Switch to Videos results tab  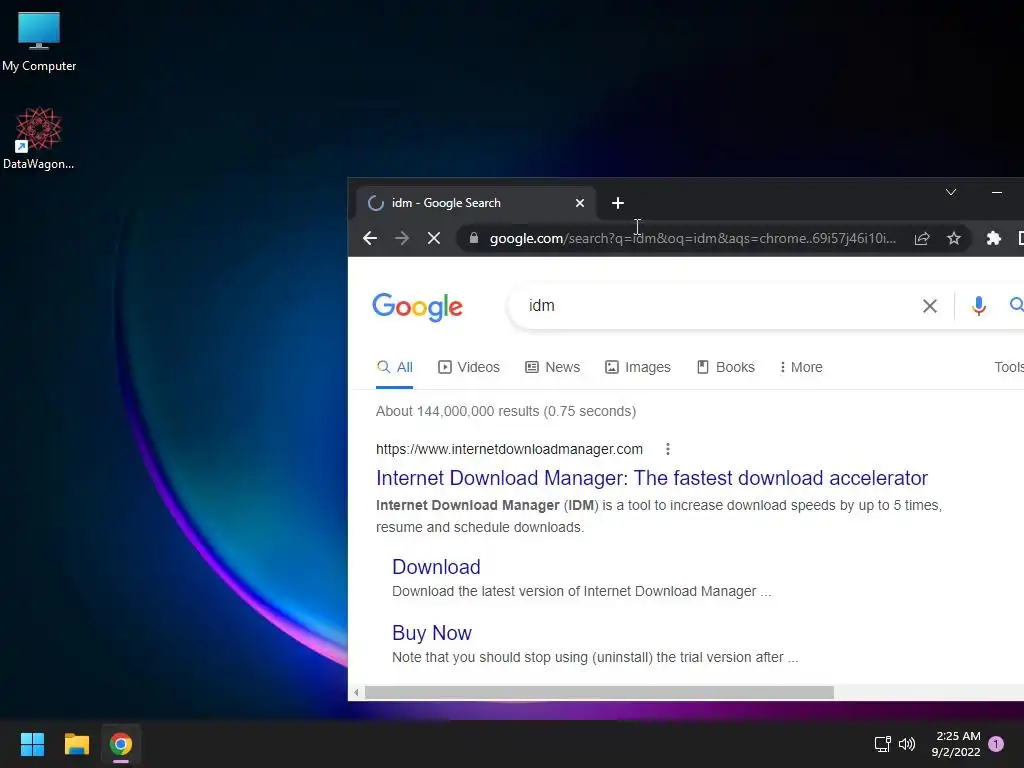[469, 367]
